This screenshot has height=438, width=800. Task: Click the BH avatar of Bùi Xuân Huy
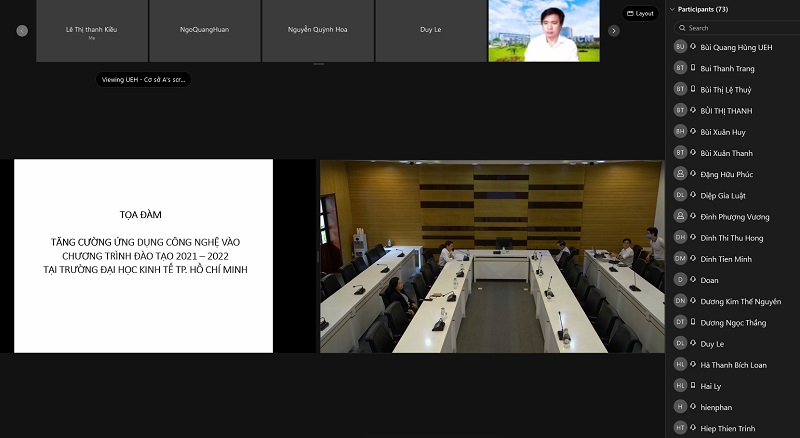tap(680, 131)
